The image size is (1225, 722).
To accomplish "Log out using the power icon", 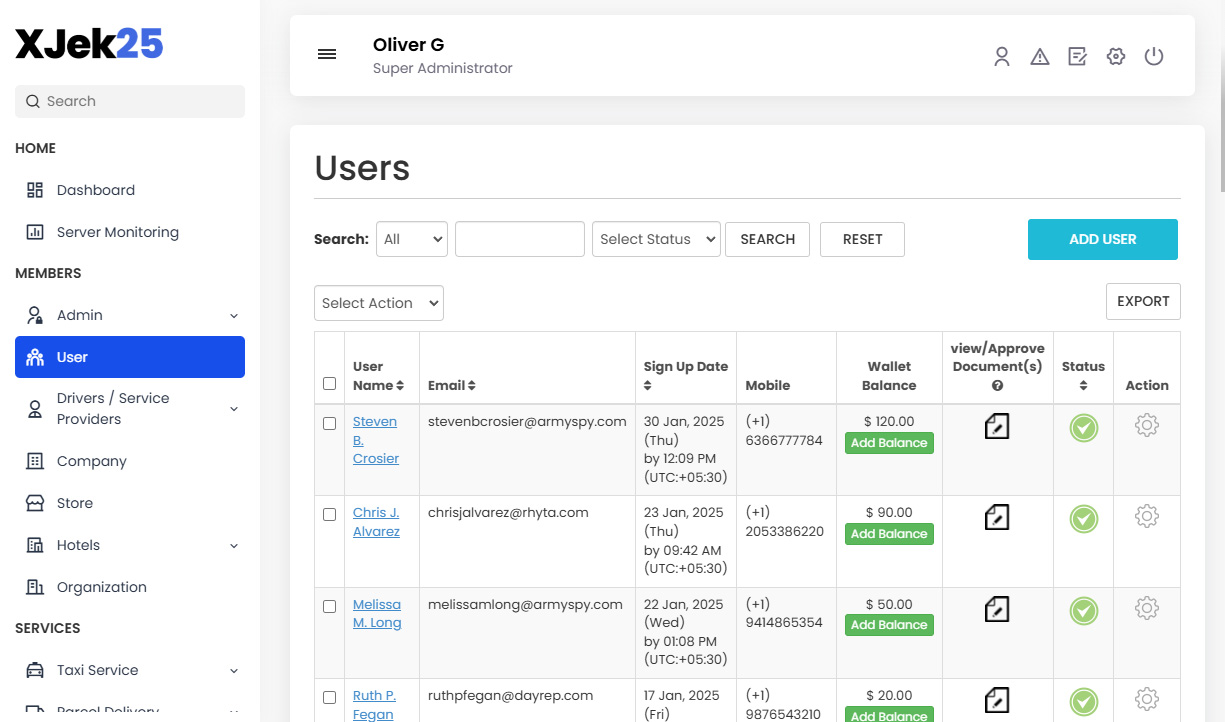I will (1153, 56).
